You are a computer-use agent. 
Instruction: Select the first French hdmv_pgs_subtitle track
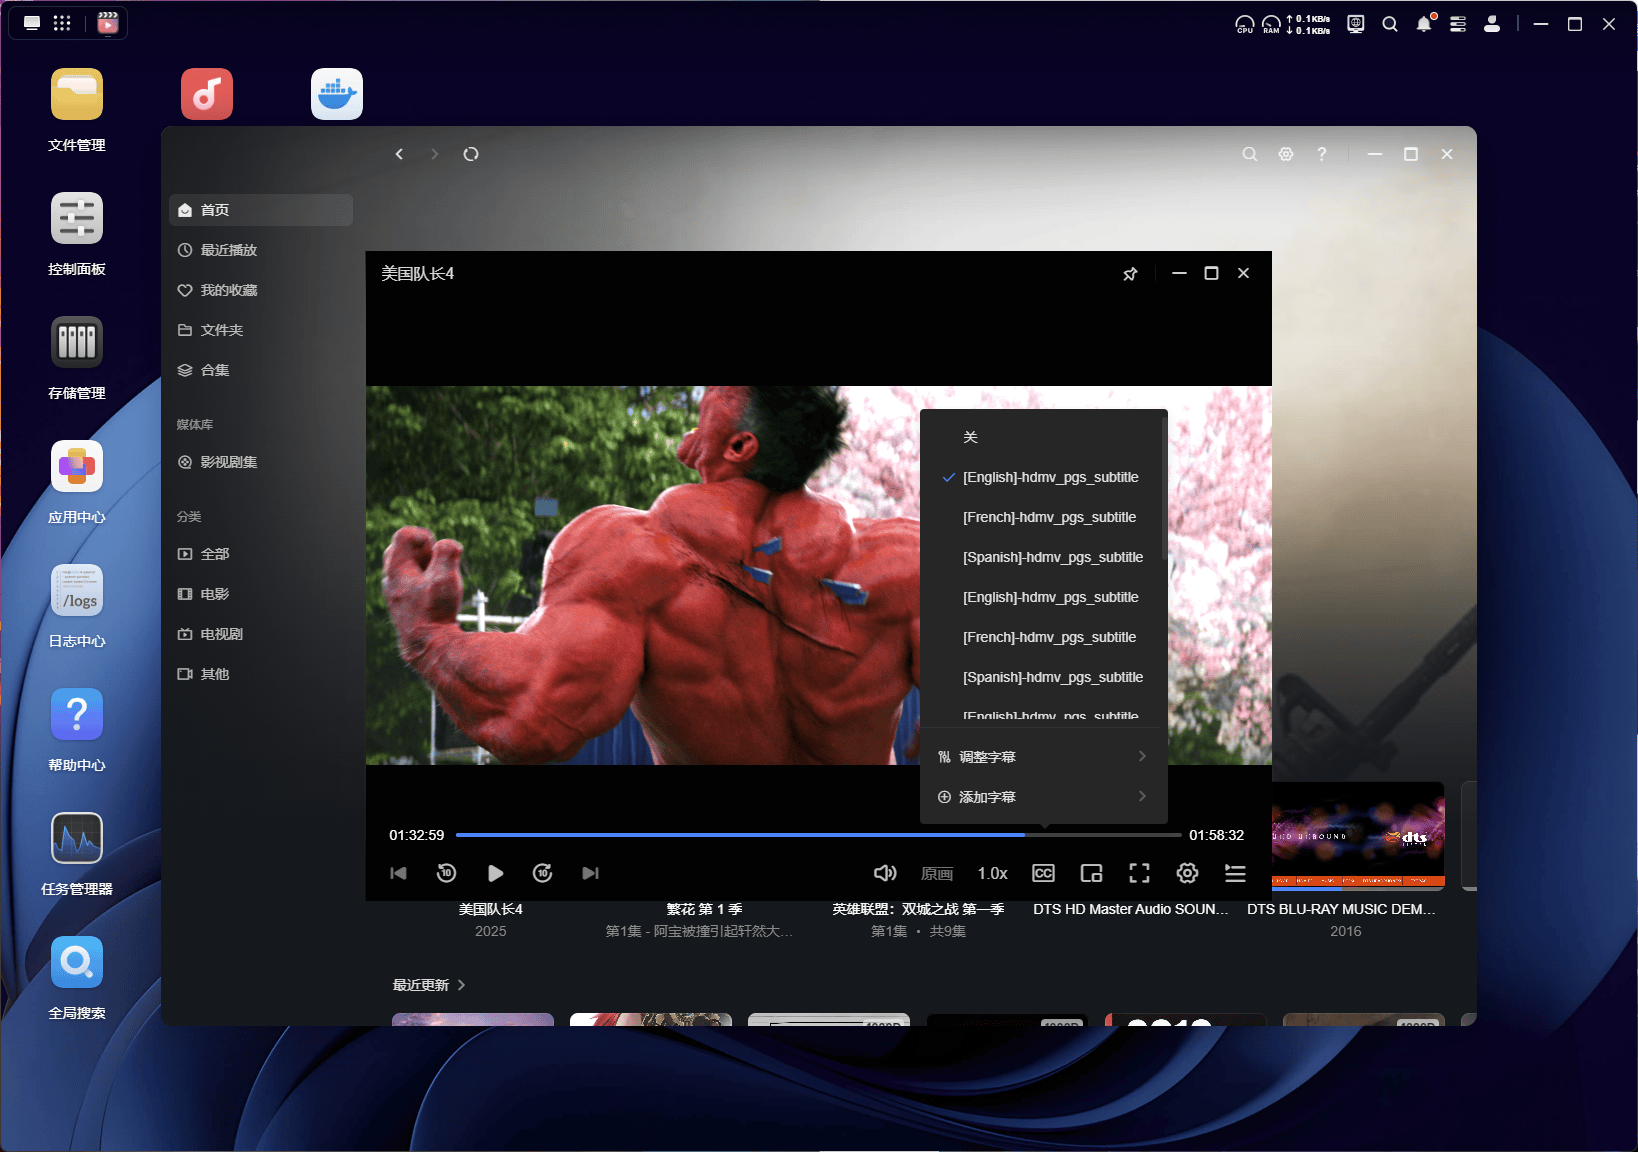(1049, 517)
